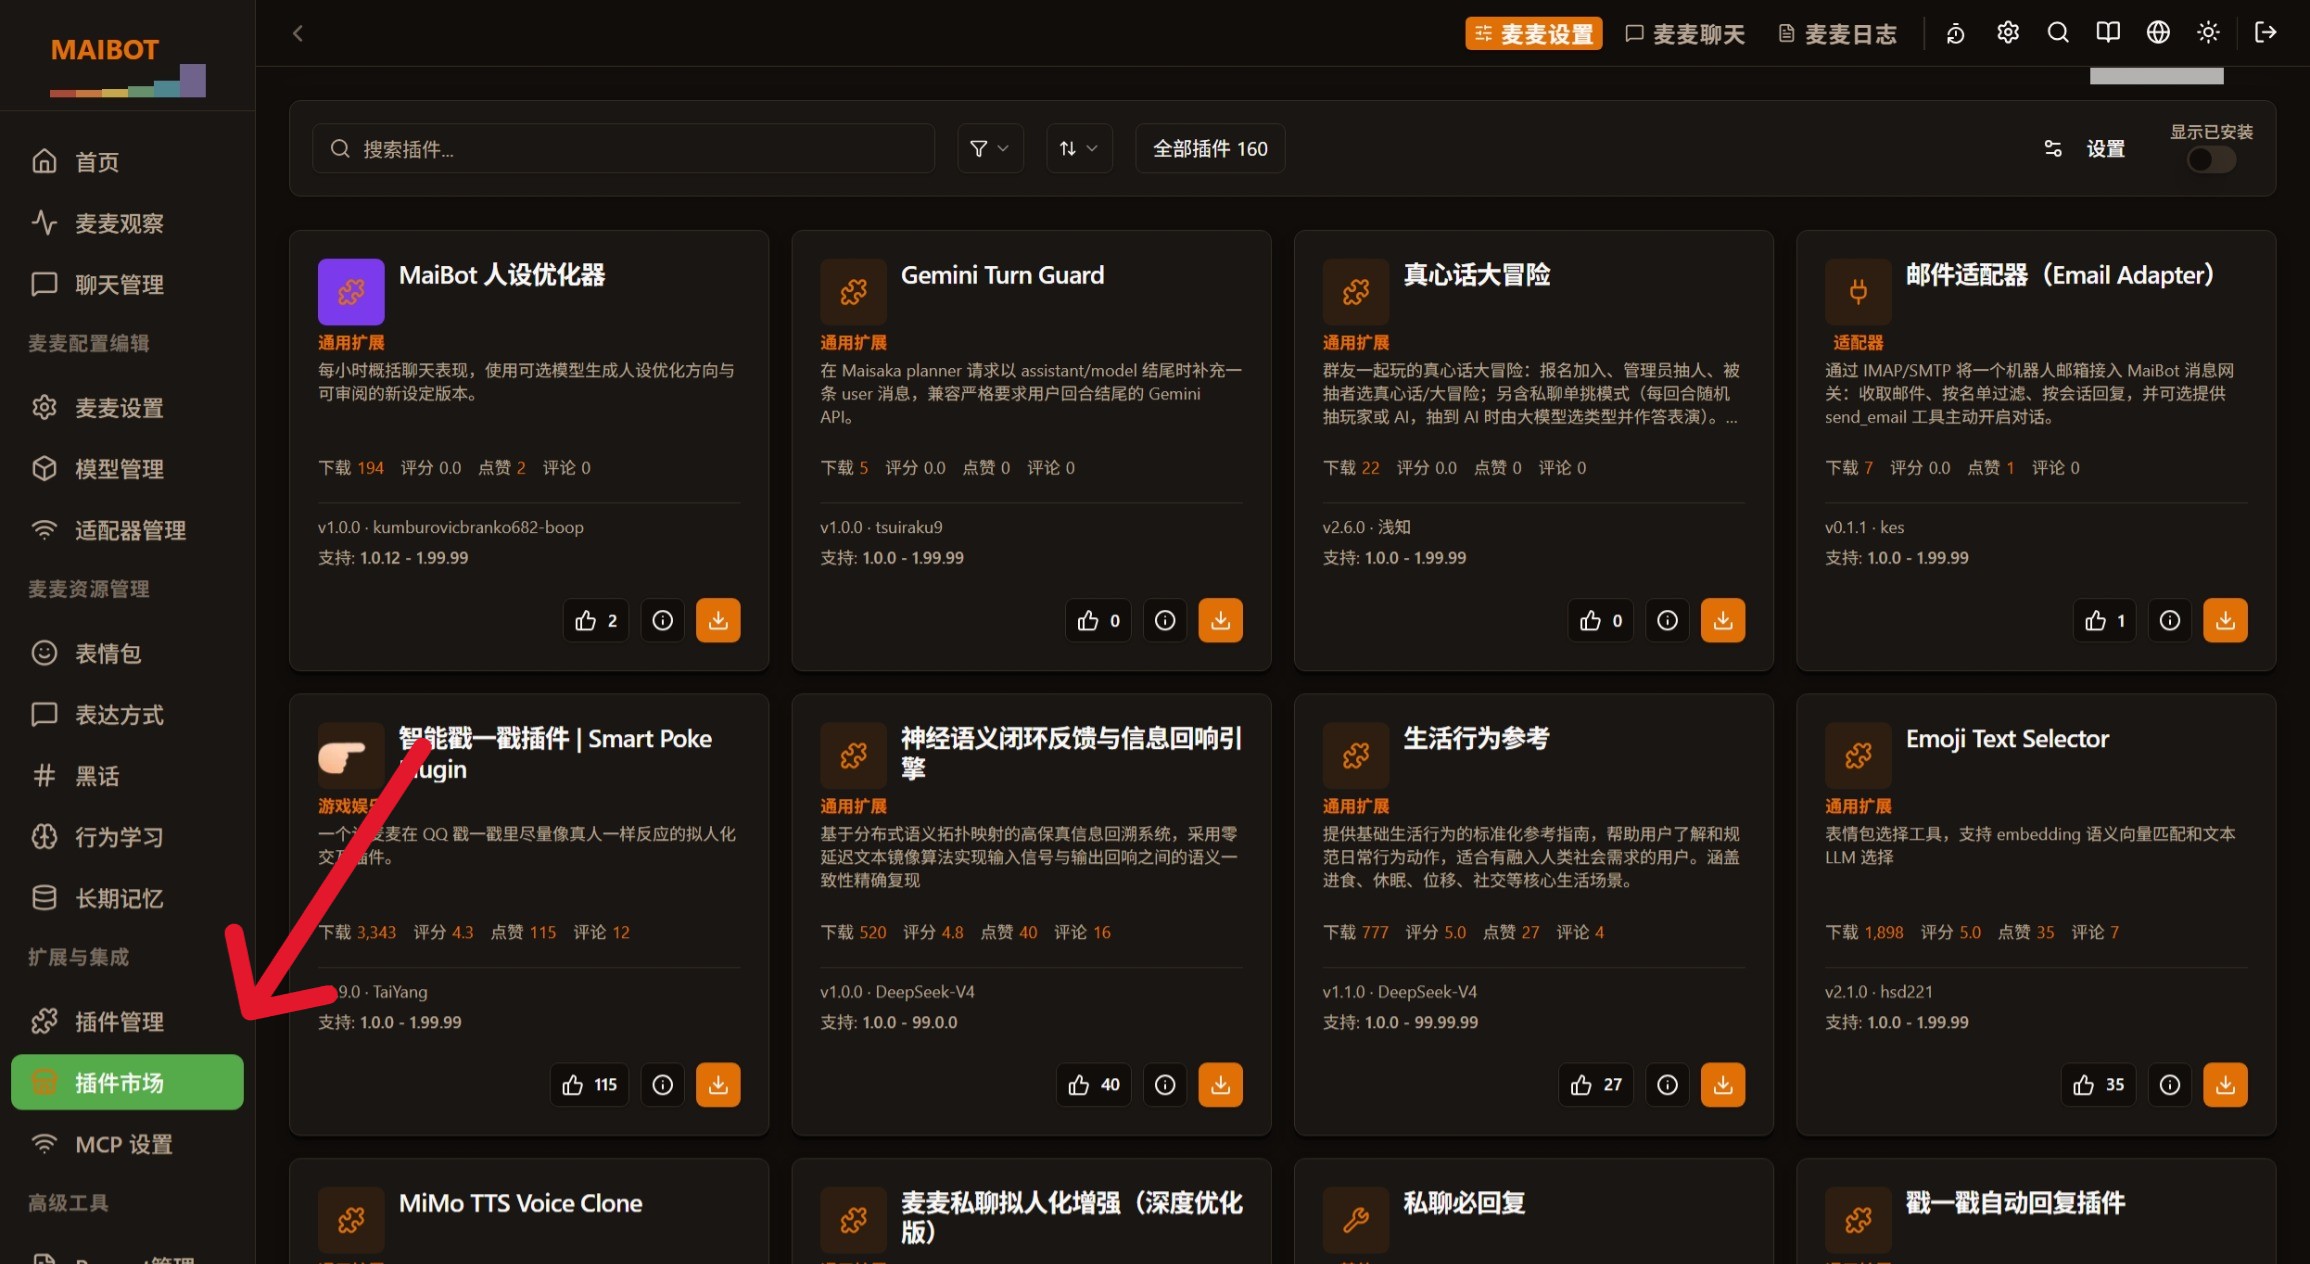Like the Emoji Text Selector plugin
The image size is (2310, 1264).
pos(2098,1084)
